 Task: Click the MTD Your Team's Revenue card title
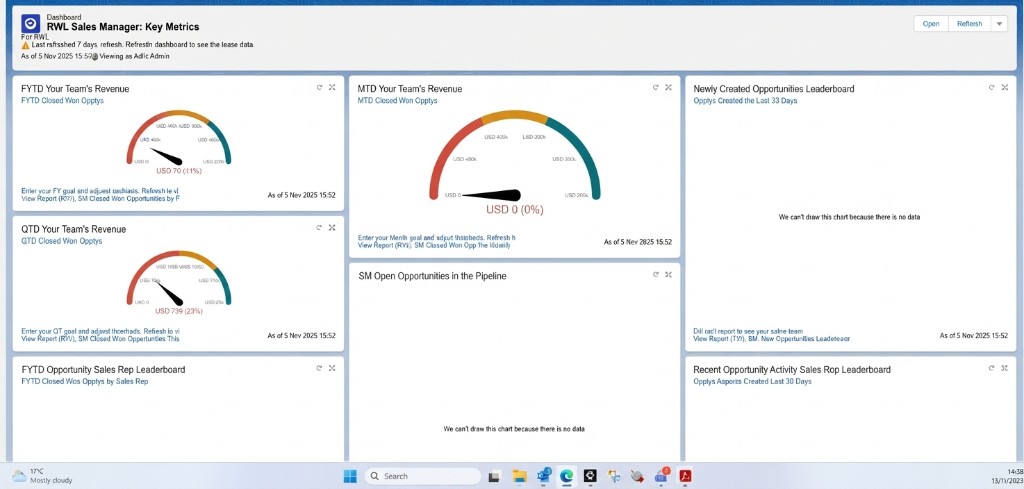pyautogui.click(x=409, y=89)
